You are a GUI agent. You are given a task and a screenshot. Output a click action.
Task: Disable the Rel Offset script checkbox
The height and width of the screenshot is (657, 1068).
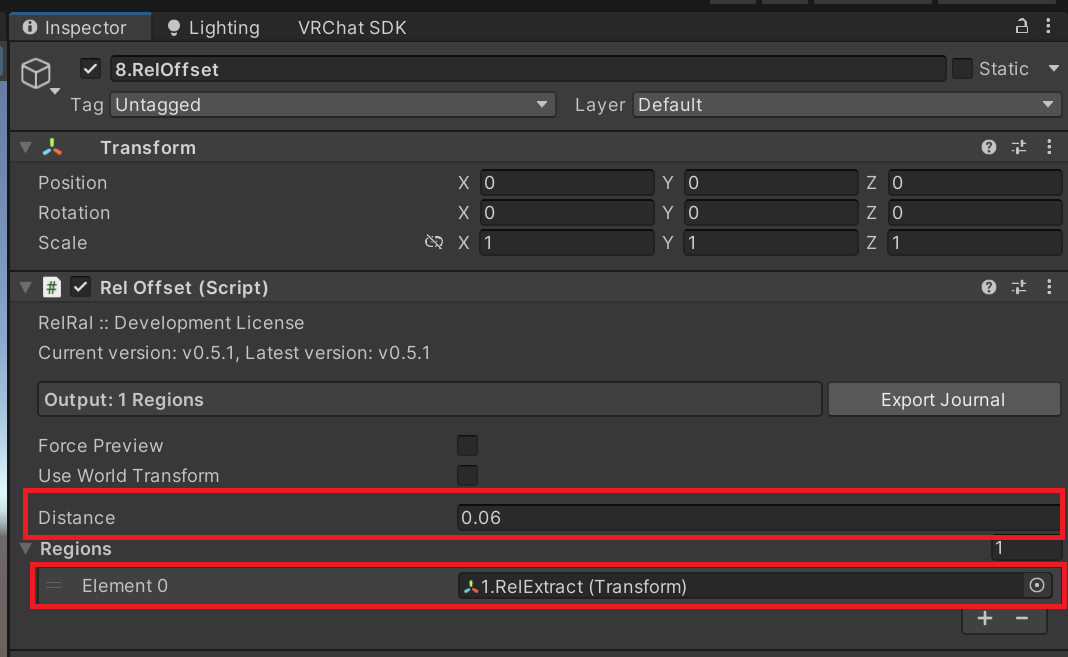[x=80, y=287]
